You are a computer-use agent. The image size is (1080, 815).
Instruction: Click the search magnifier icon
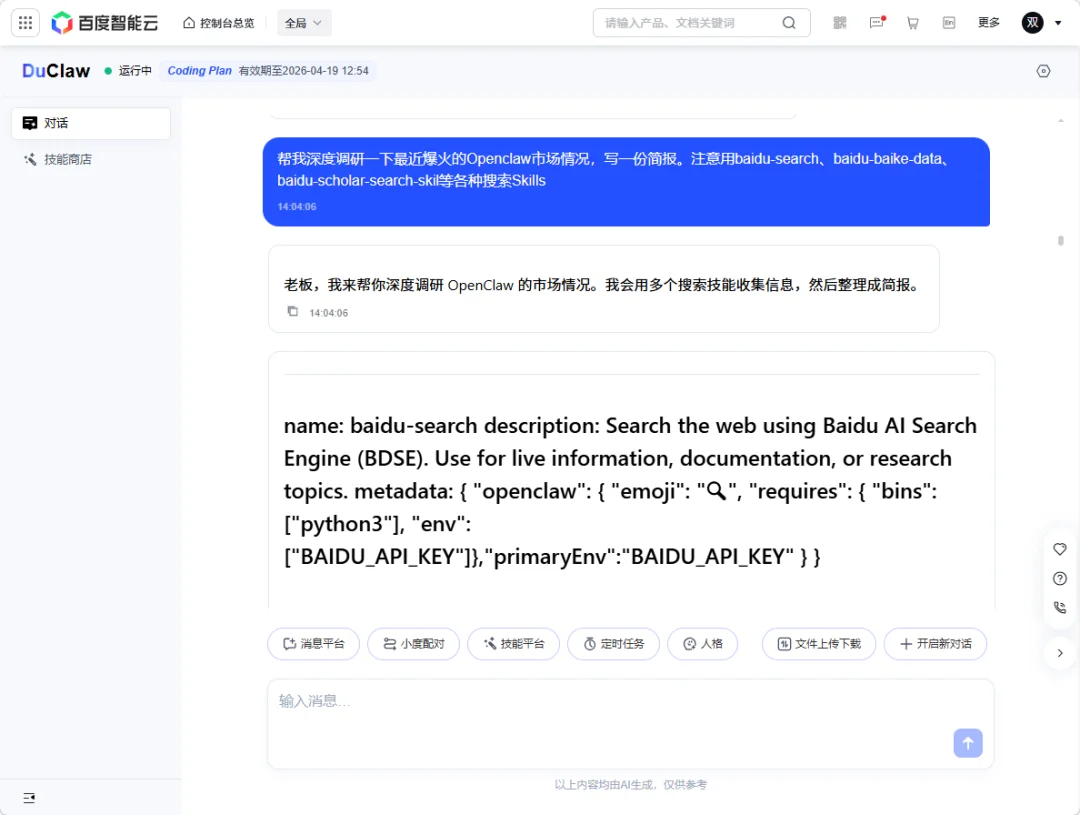(789, 23)
